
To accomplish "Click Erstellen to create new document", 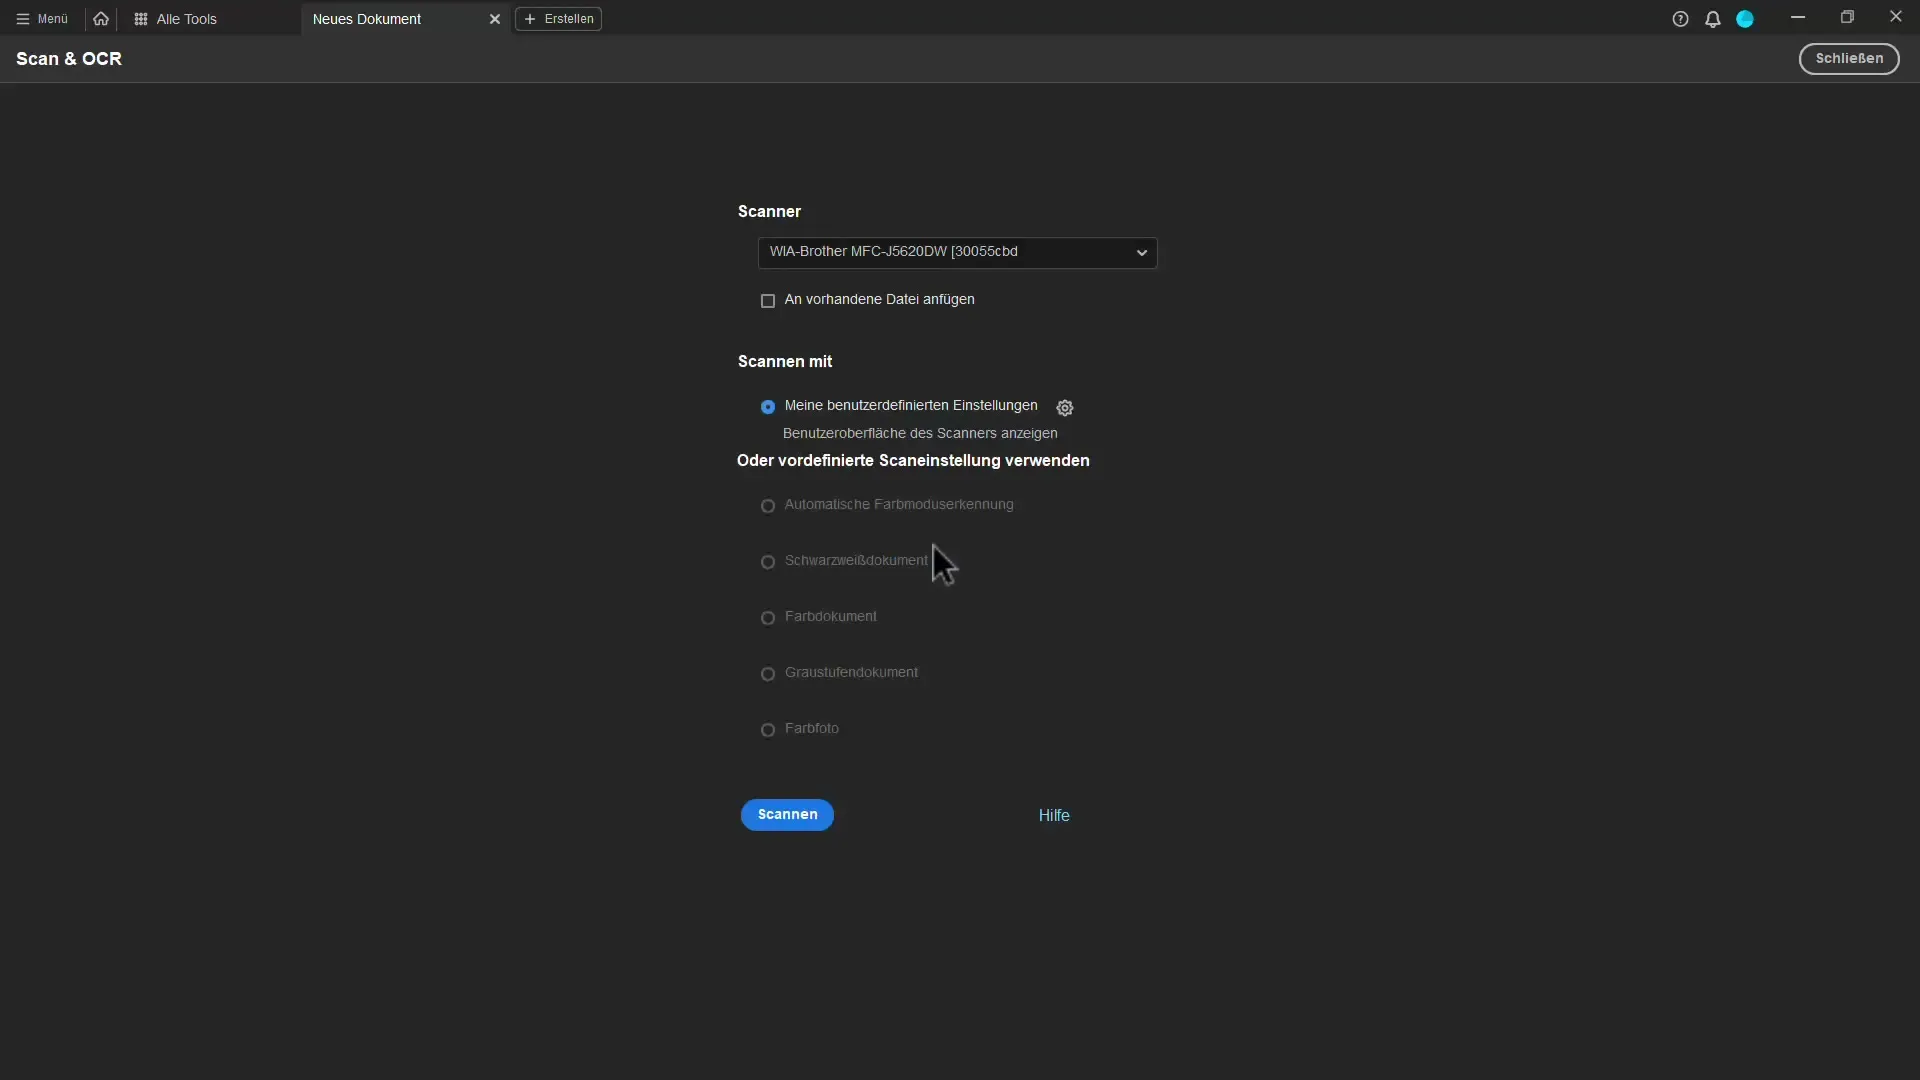I will (559, 18).
